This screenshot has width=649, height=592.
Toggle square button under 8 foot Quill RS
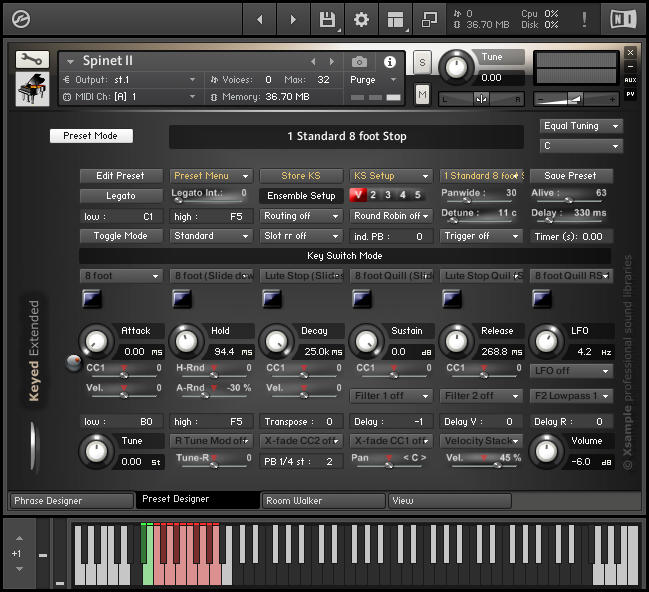542,298
